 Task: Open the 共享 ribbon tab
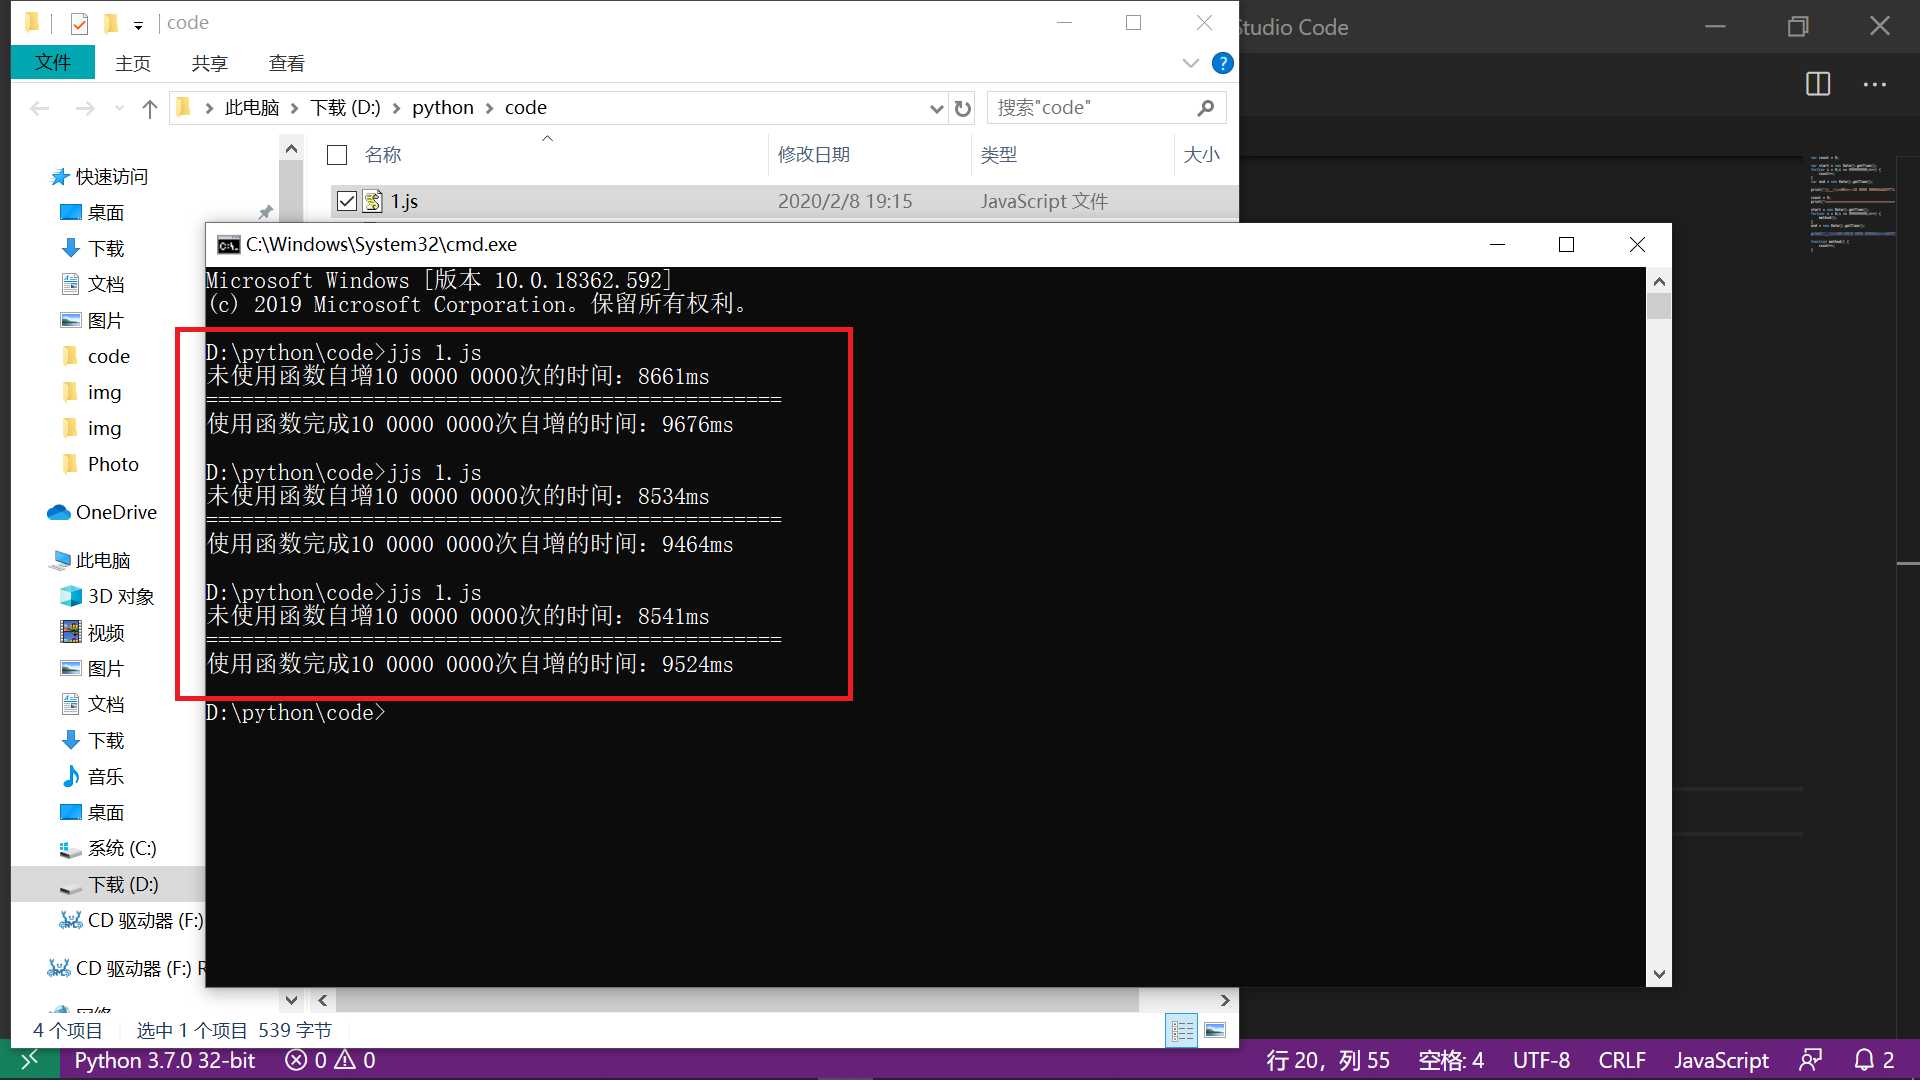tap(210, 63)
